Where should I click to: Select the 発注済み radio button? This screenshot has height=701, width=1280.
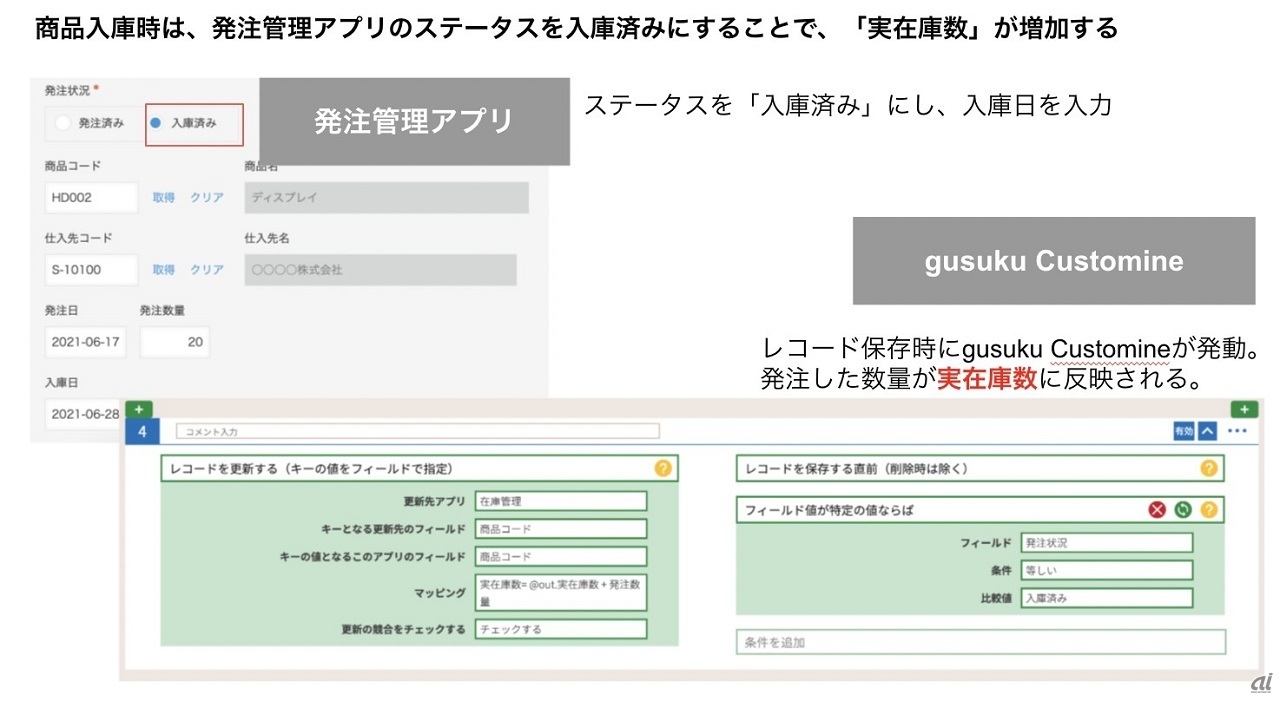[x=64, y=124]
